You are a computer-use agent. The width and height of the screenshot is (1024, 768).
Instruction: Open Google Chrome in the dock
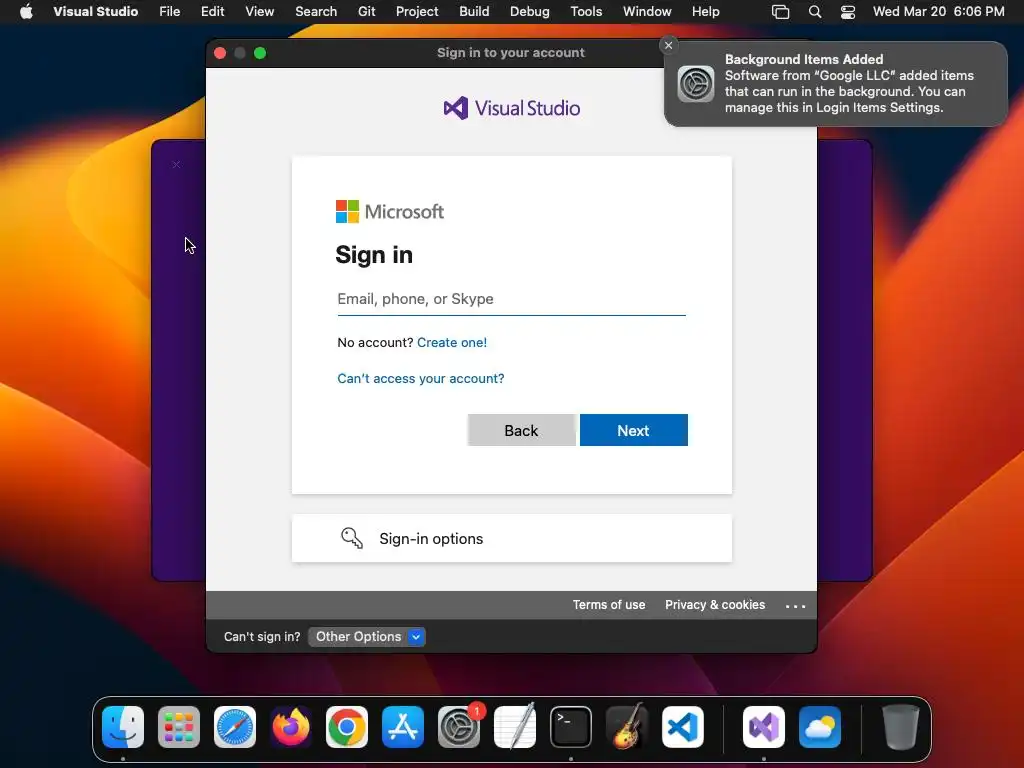click(347, 727)
